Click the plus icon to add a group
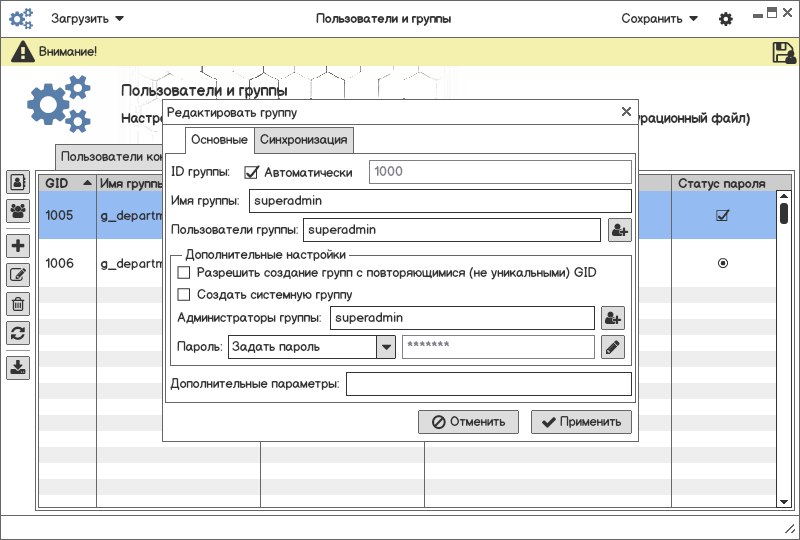Screen dimensions: 800x540 [x=18, y=246]
